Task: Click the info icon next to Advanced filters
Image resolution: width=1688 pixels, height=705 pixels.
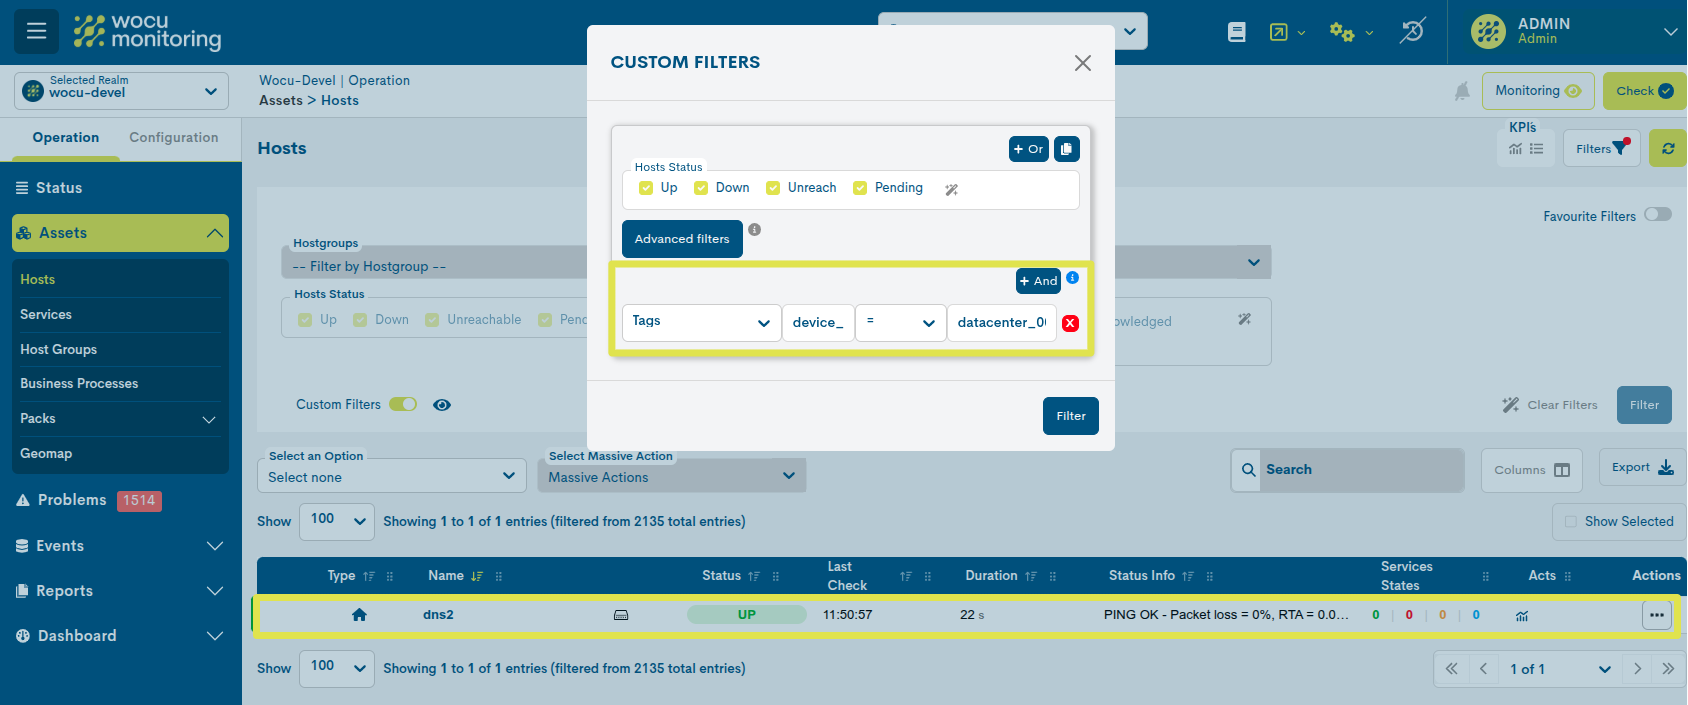Action: [x=755, y=230]
